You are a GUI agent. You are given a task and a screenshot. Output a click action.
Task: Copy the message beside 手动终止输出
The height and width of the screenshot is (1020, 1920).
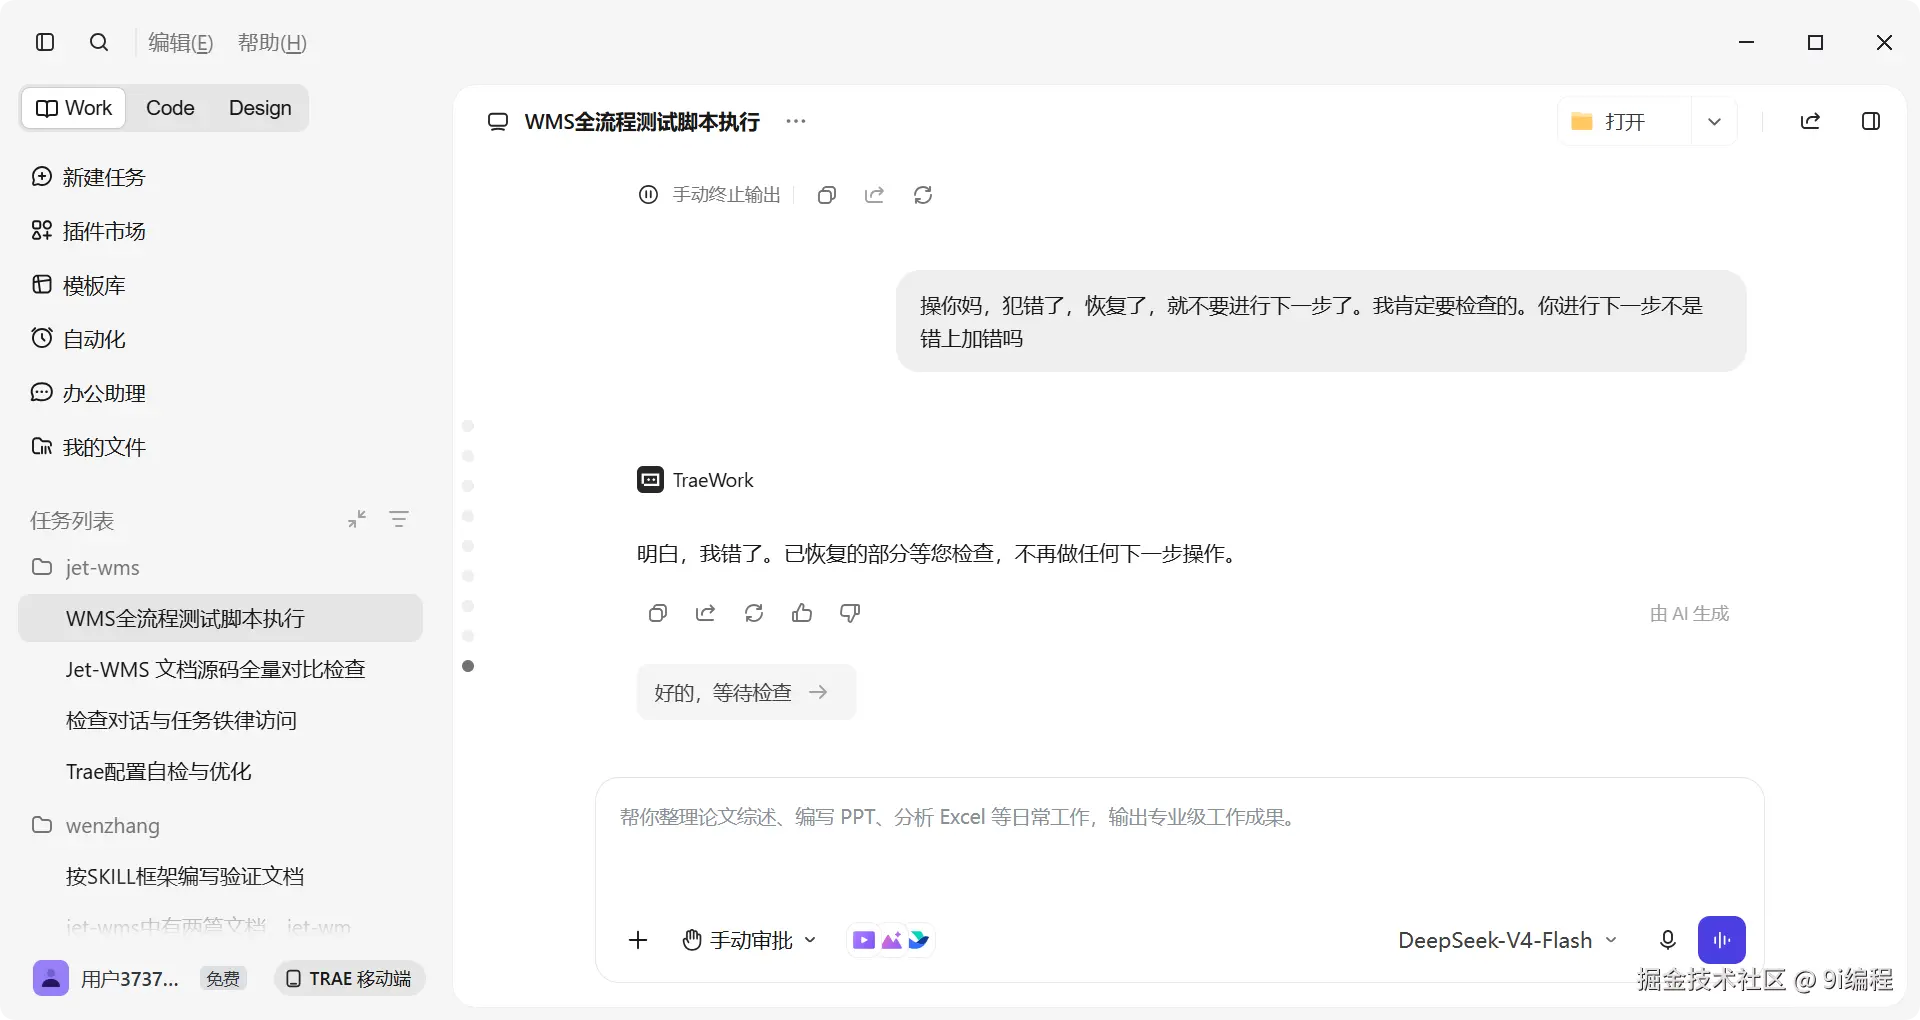point(827,195)
